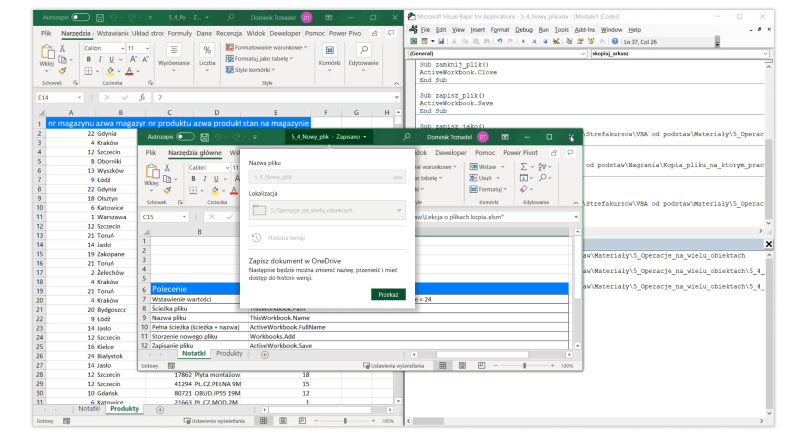Switch to the Produkty sheet in the back workbook
Screen dimensions: 808x435
click(x=124, y=409)
